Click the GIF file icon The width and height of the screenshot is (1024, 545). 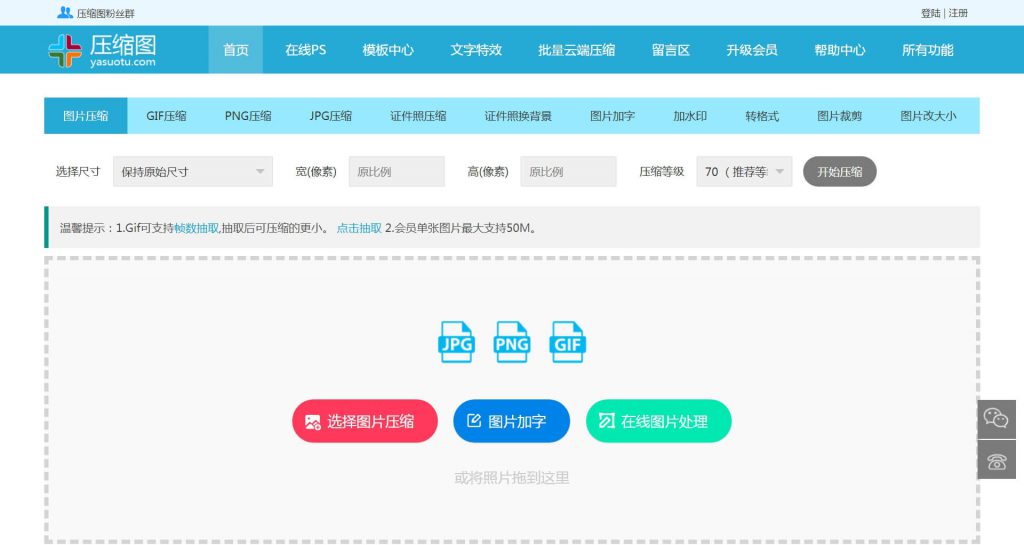[568, 342]
